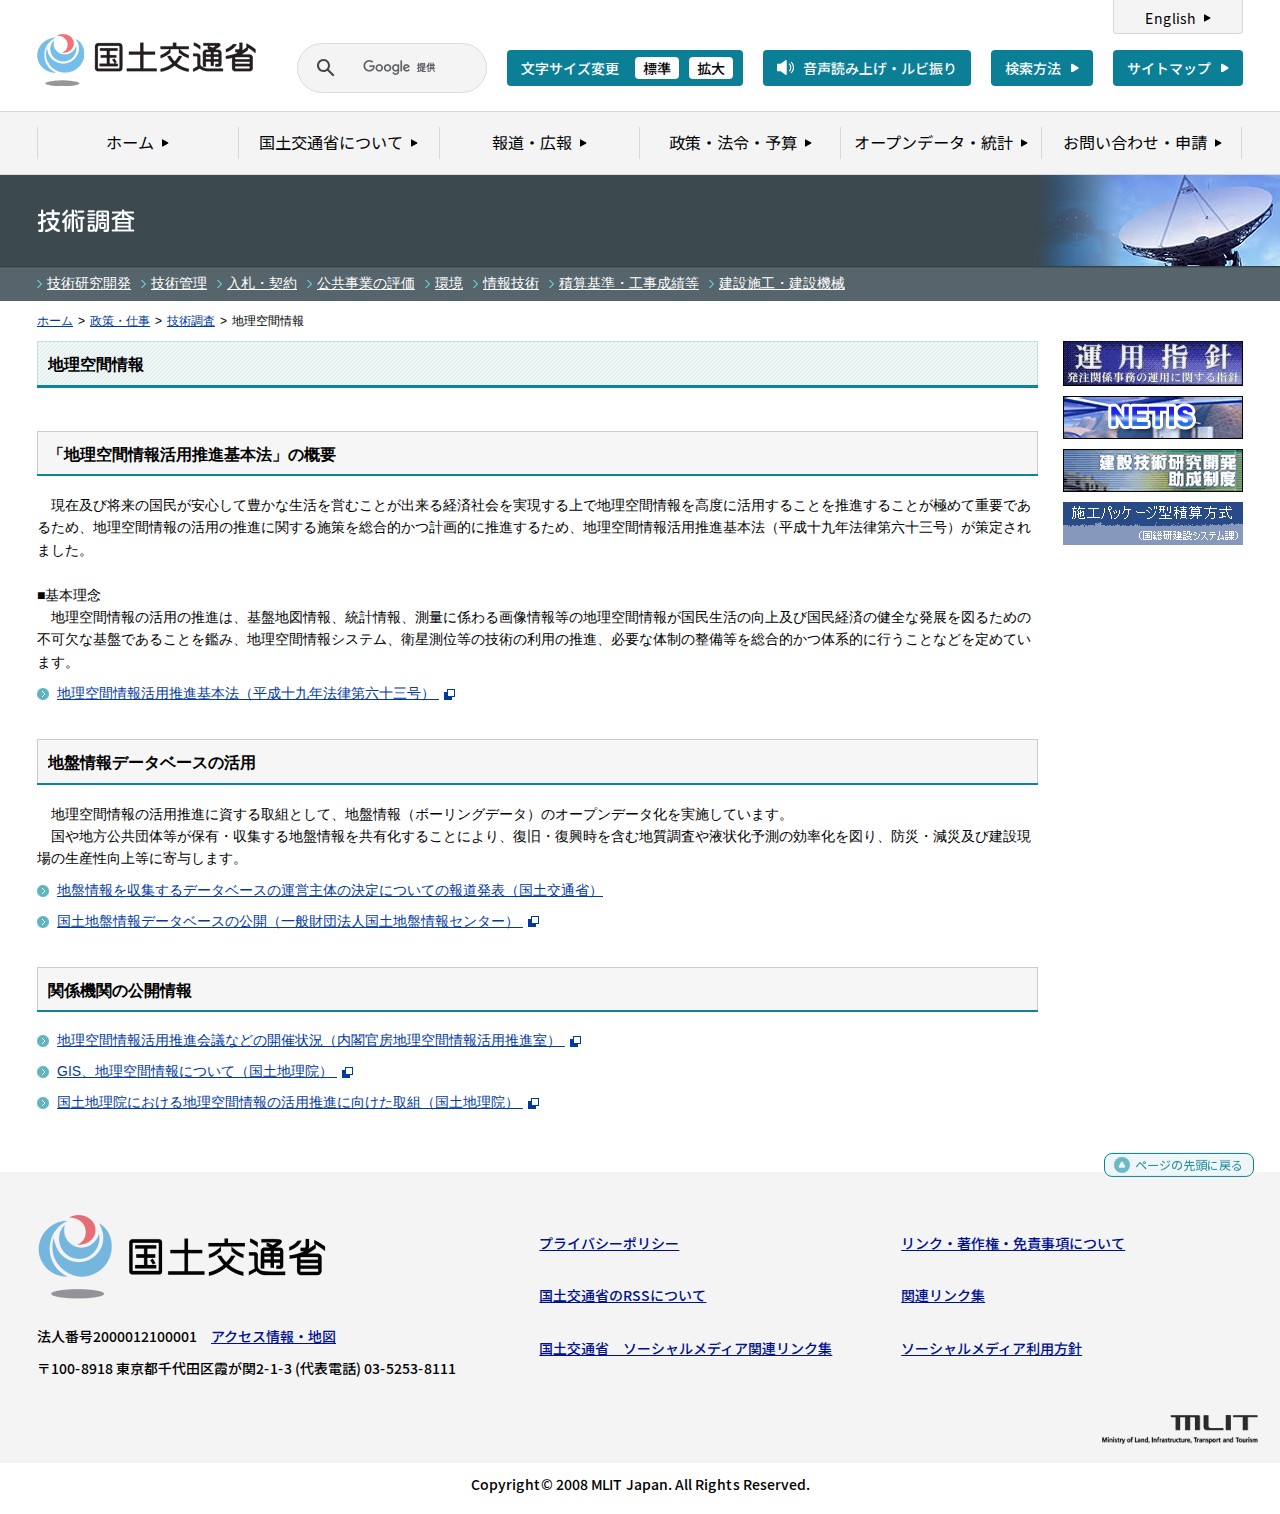Open 関連リンク集 footer link
Image resolution: width=1280 pixels, height=1514 pixels.
tap(943, 1296)
